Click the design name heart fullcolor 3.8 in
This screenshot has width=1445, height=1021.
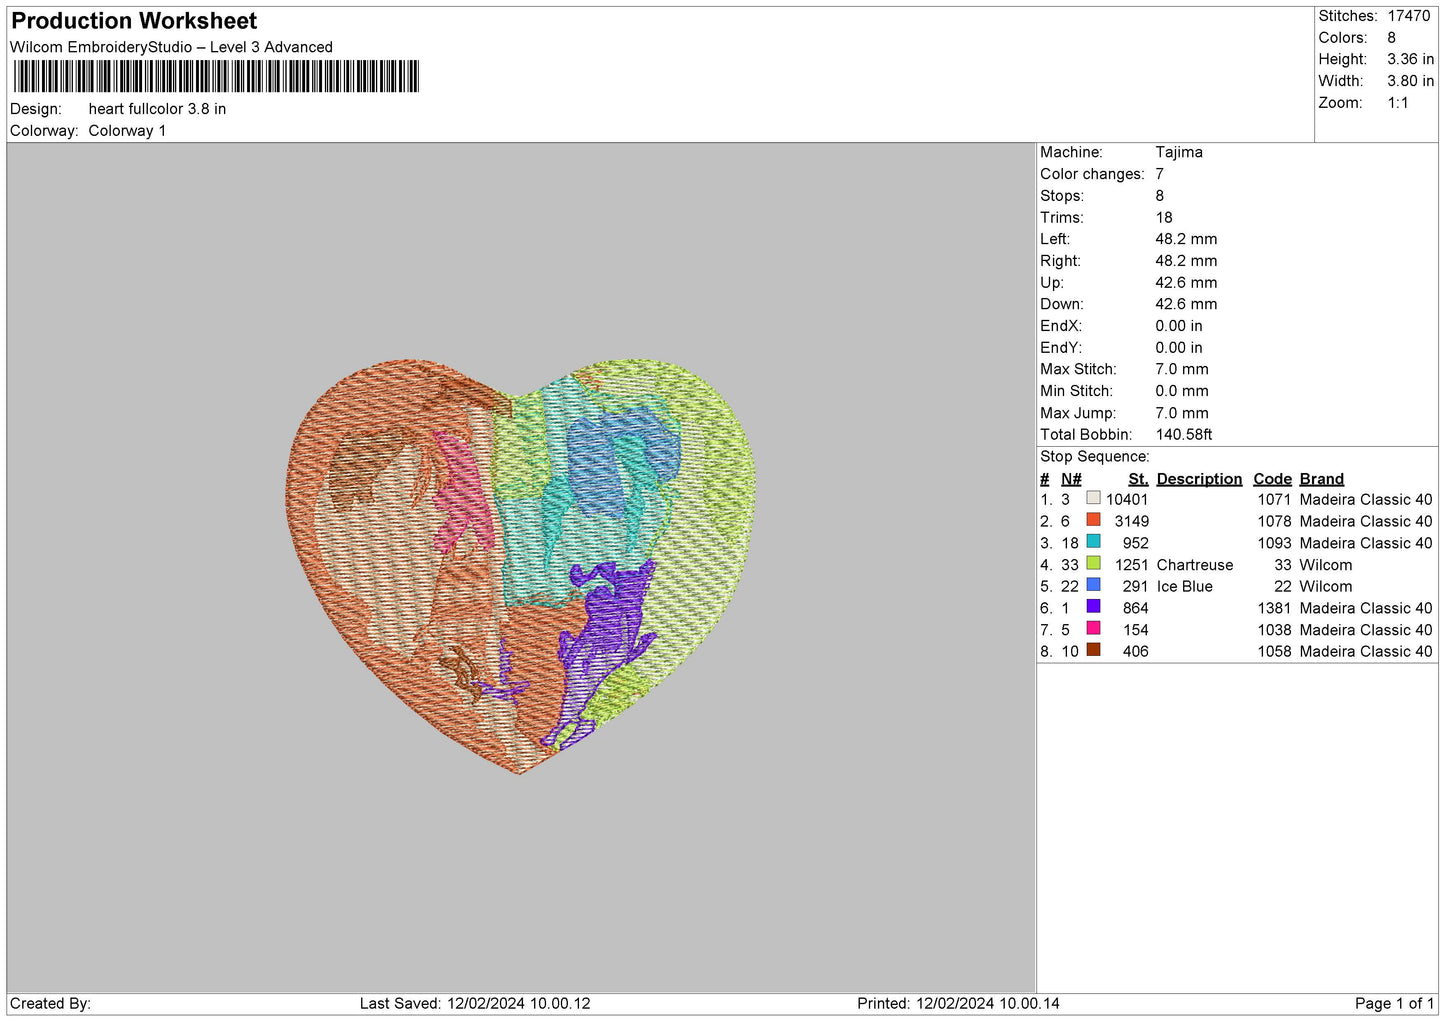click(x=157, y=109)
